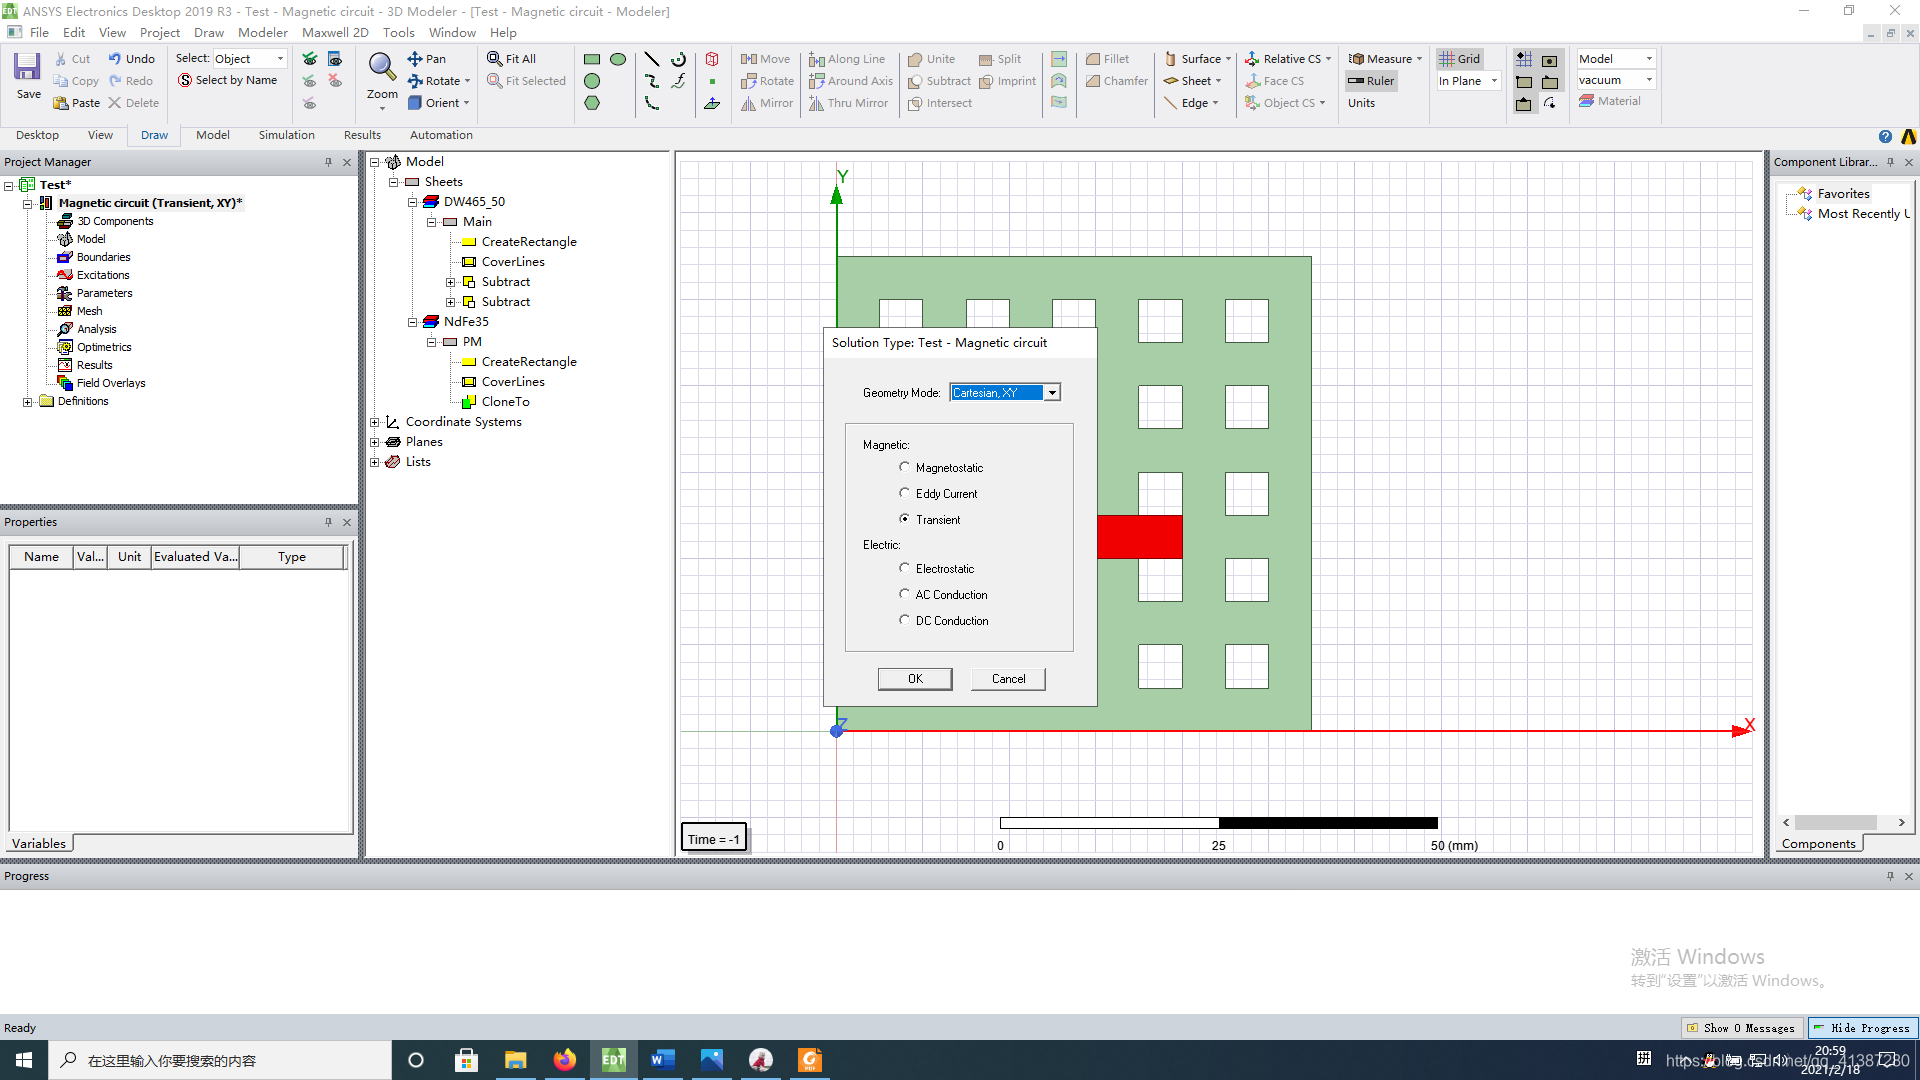Click the Unite boolean tool
1920x1080 pixels.
pyautogui.click(x=931, y=59)
